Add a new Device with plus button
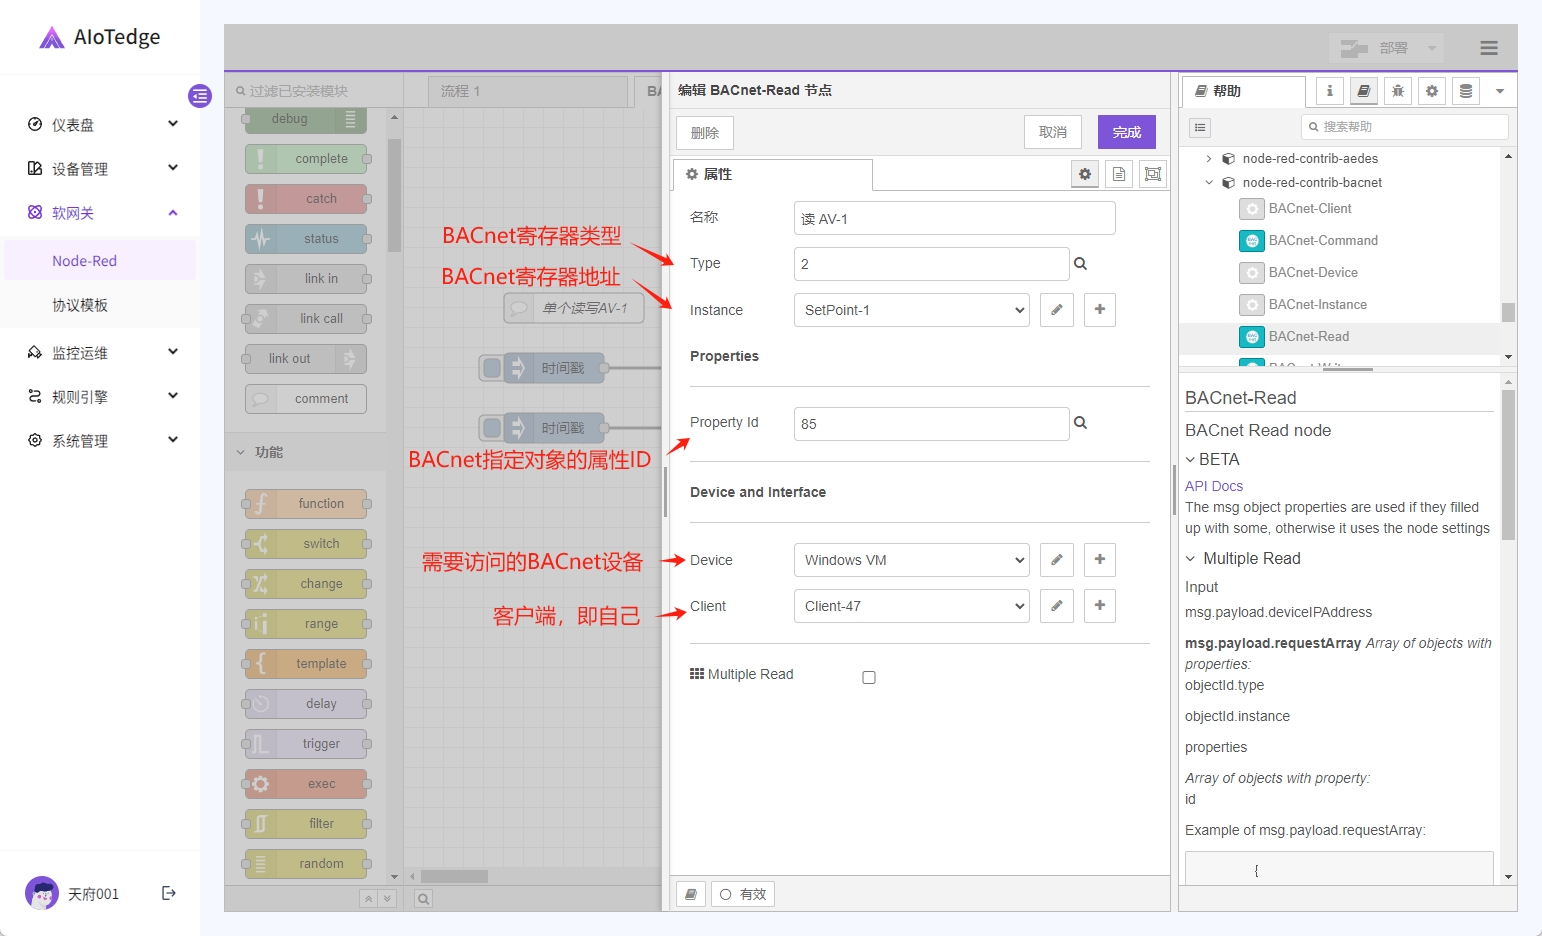 [1099, 560]
